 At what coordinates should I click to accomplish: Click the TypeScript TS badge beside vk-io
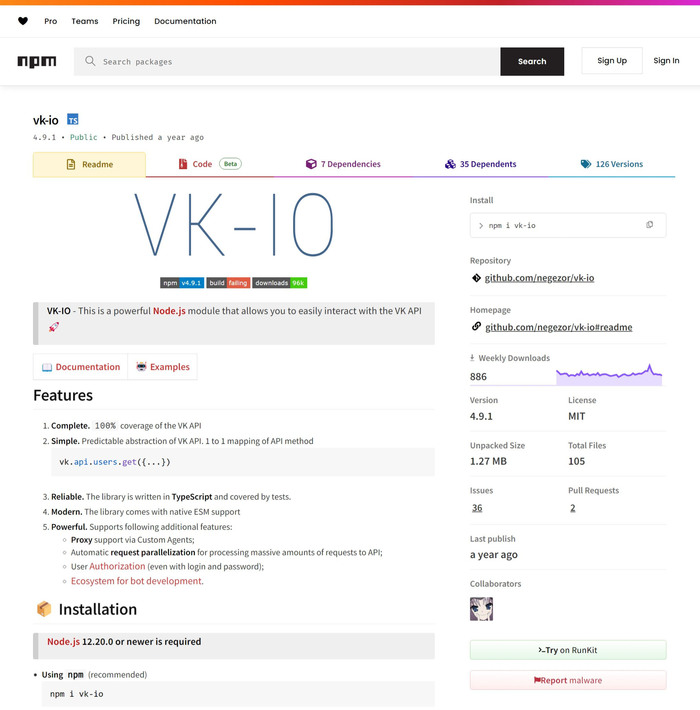pyautogui.click(x=73, y=120)
